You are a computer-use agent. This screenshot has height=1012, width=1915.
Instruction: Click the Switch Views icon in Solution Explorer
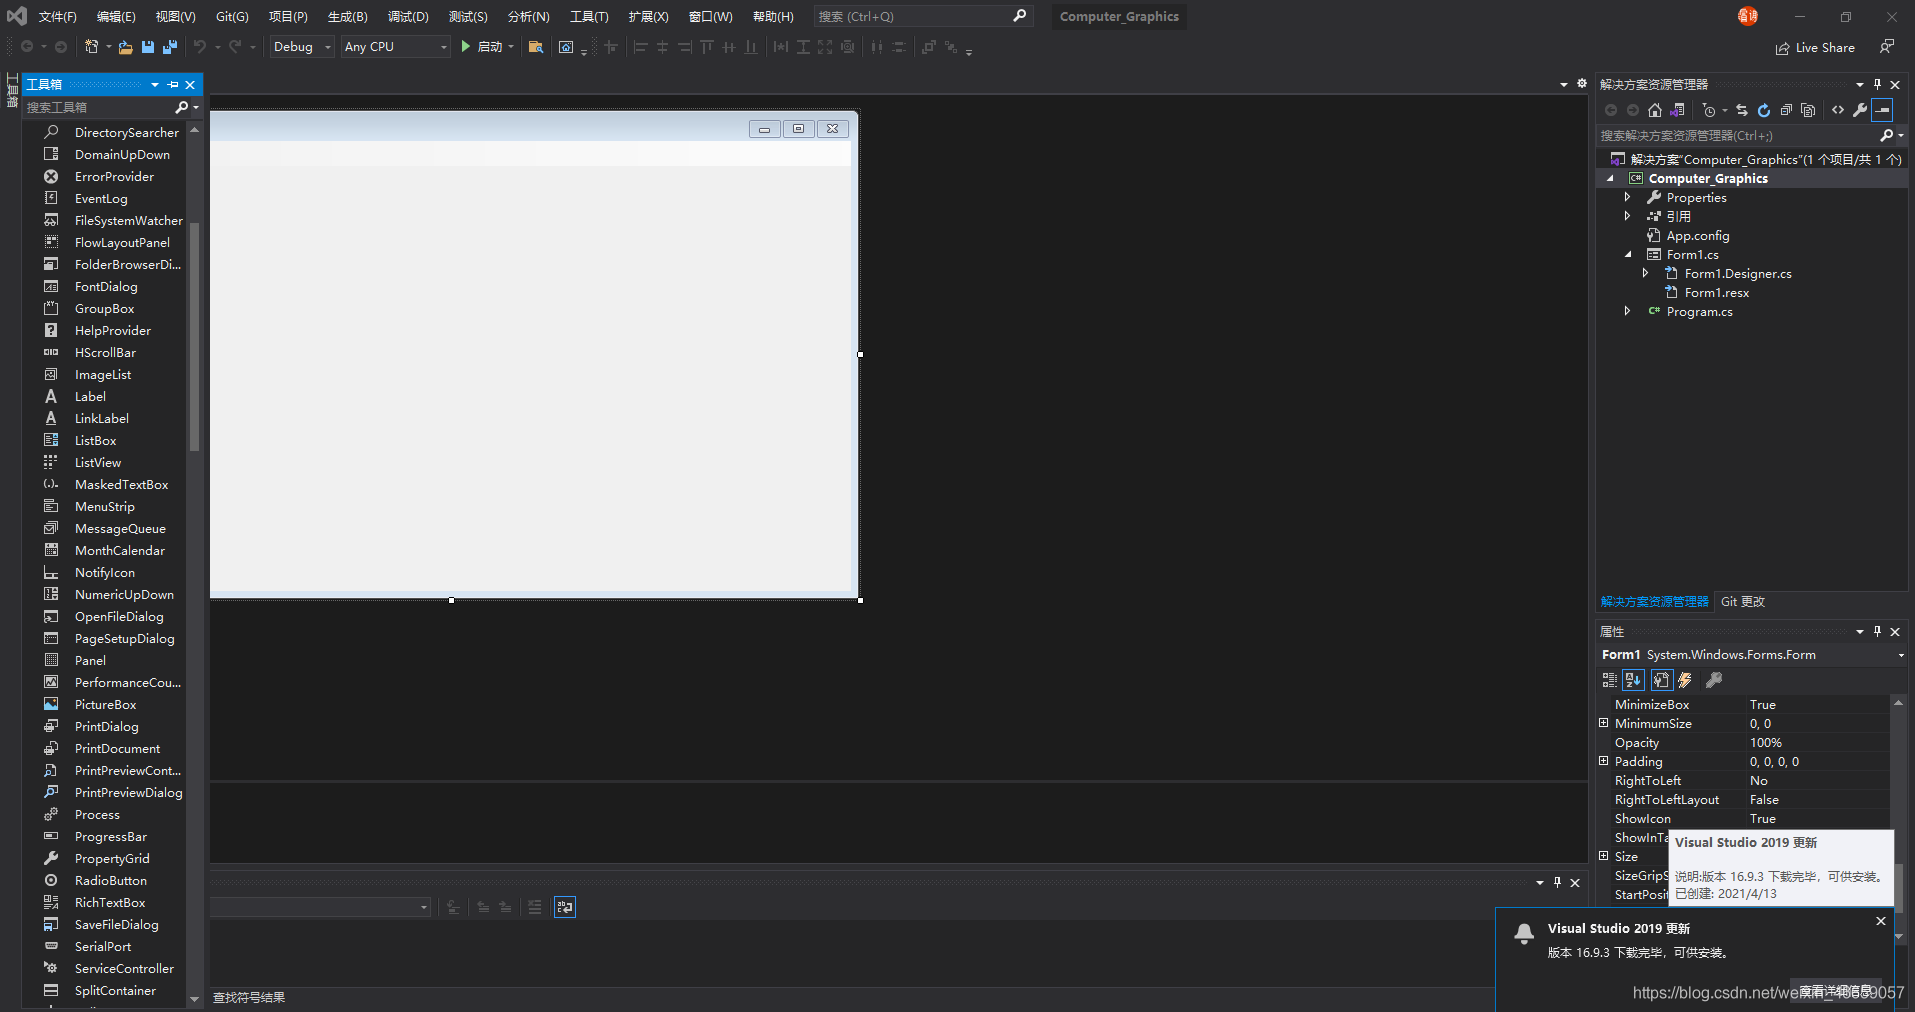[1677, 110]
